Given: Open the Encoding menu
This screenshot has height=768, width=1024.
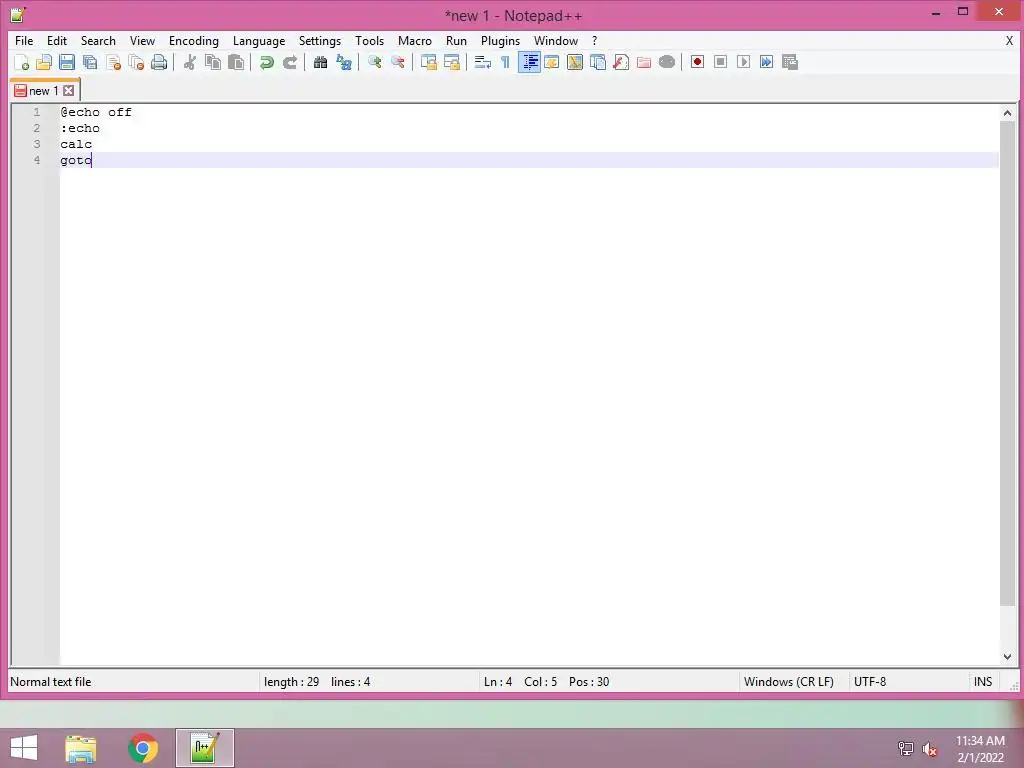Looking at the screenshot, I should click(x=194, y=40).
